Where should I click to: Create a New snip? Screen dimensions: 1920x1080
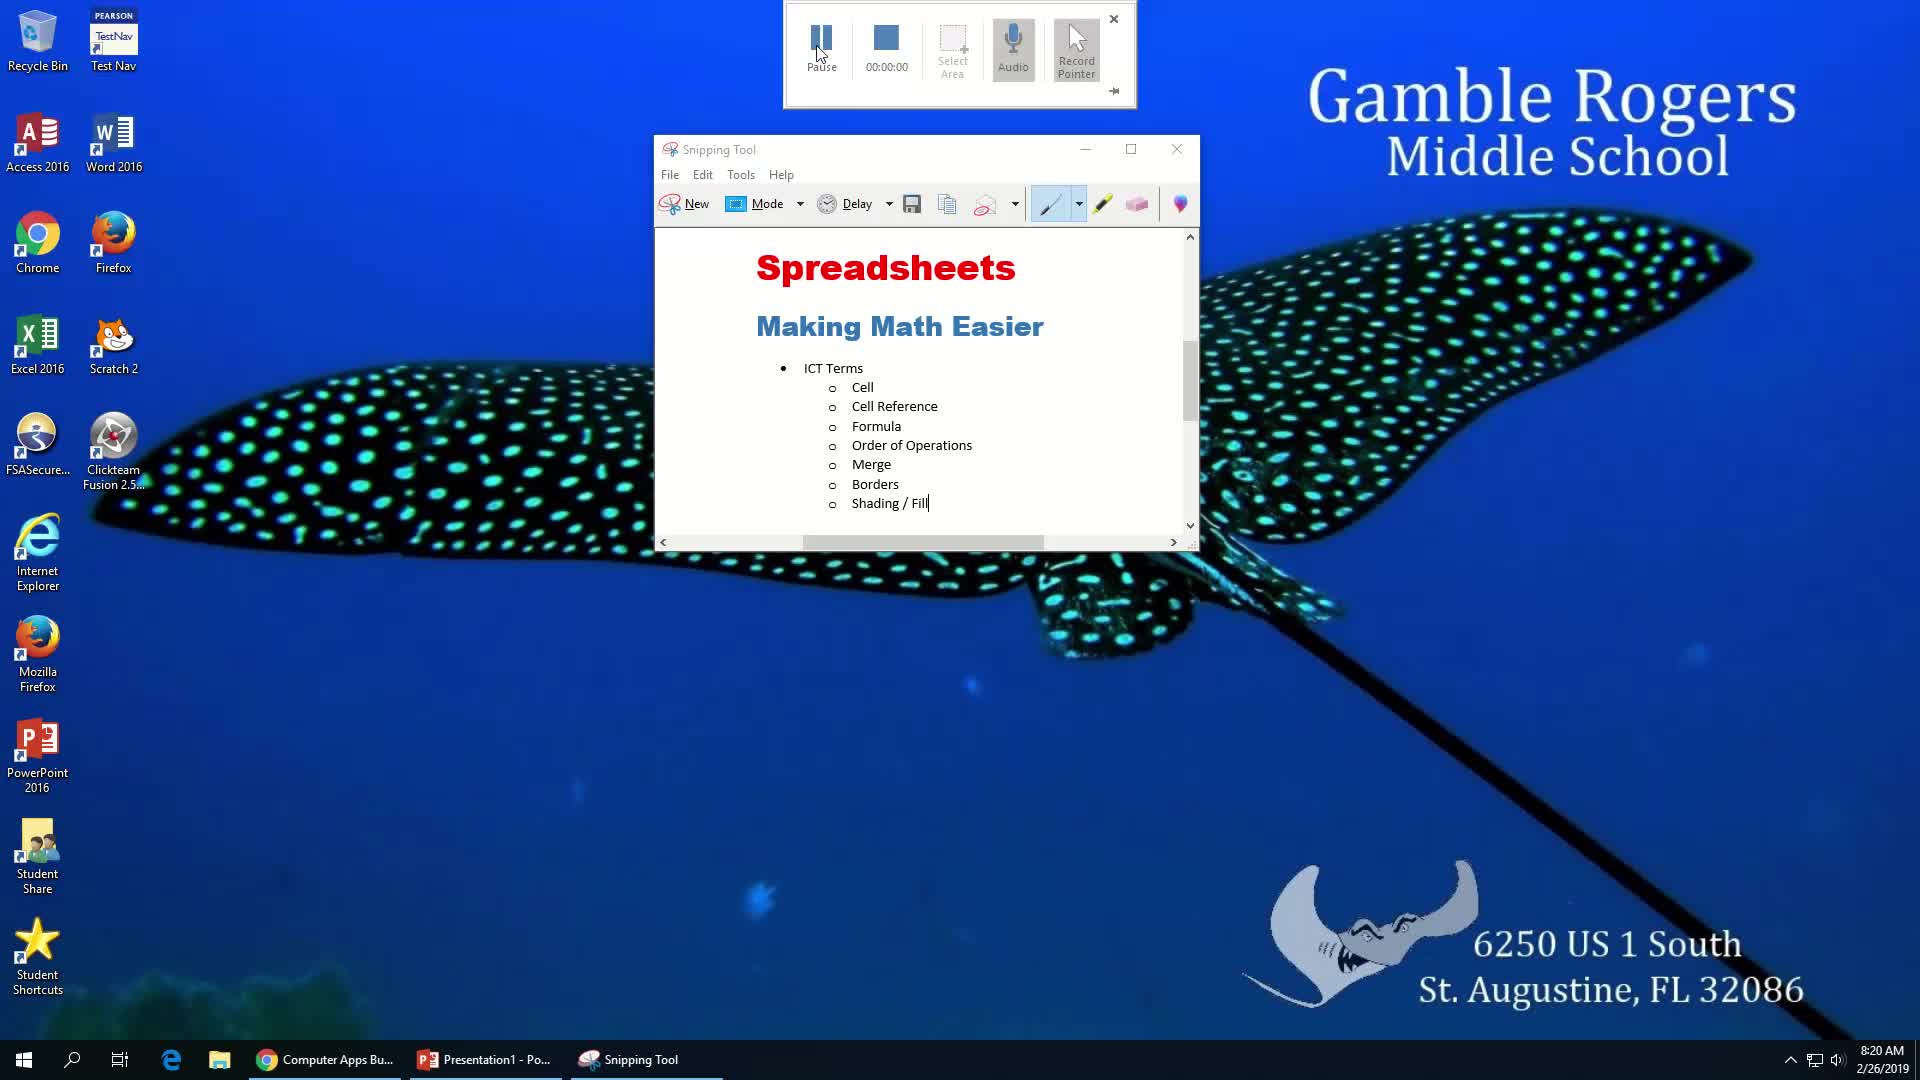coord(685,204)
